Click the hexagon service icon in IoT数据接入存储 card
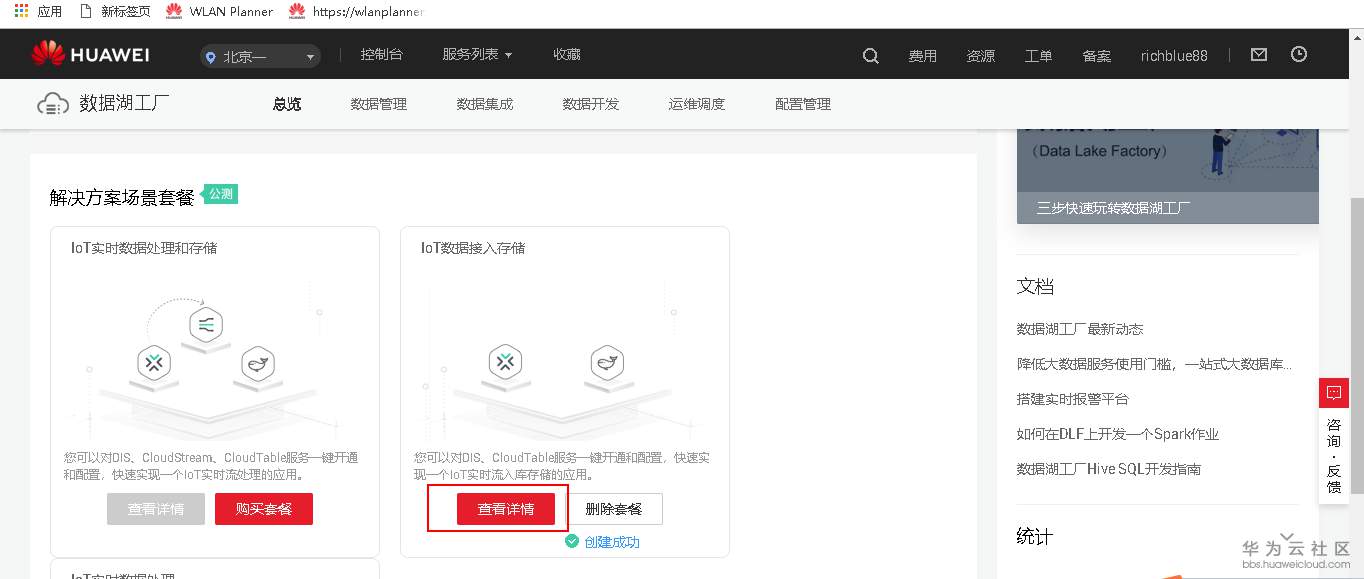The height and width of the screenshot is (579, 1364). click(505, 363)
